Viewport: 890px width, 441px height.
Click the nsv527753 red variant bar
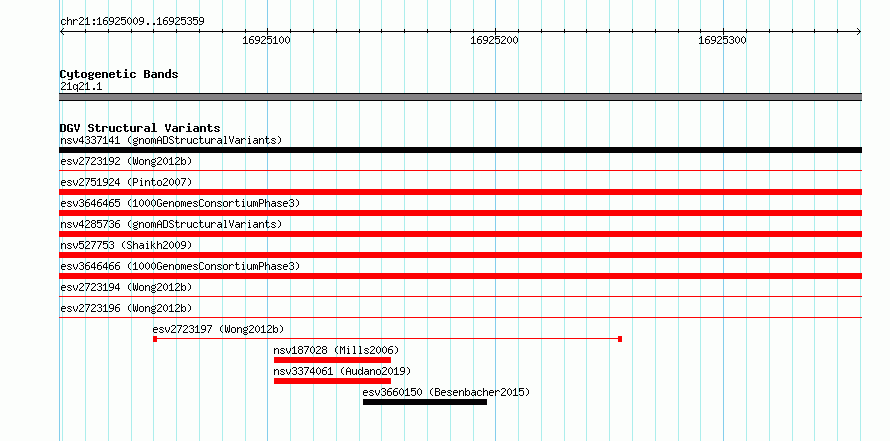[460, 255]
